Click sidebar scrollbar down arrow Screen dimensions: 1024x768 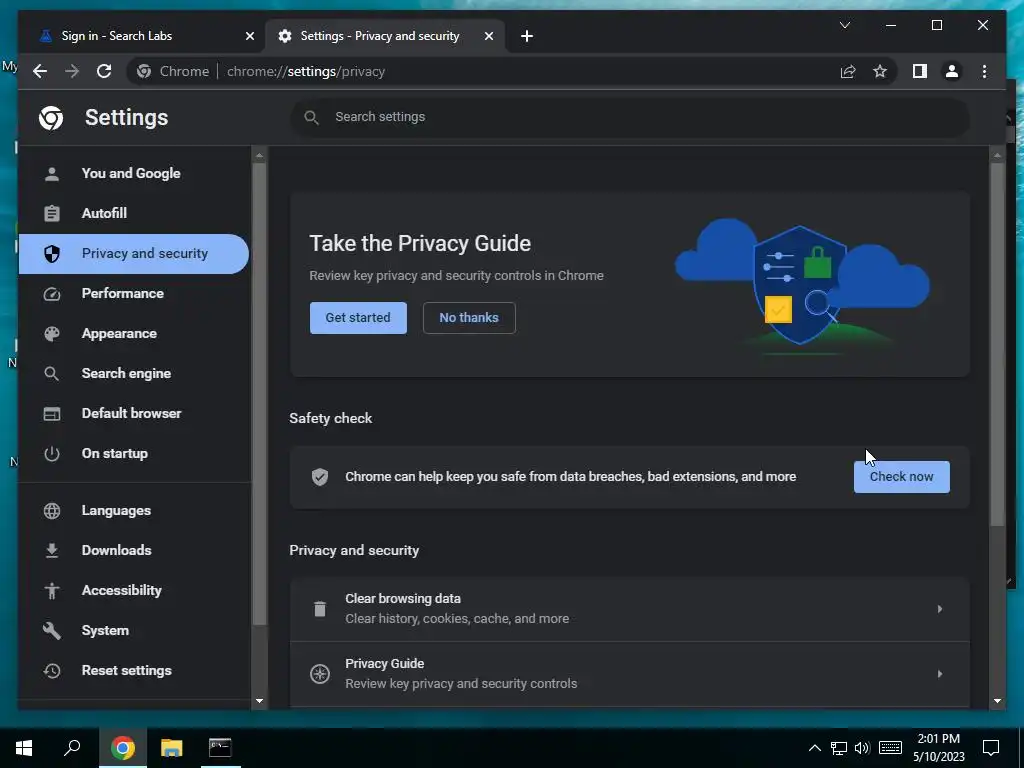[259, 701]
